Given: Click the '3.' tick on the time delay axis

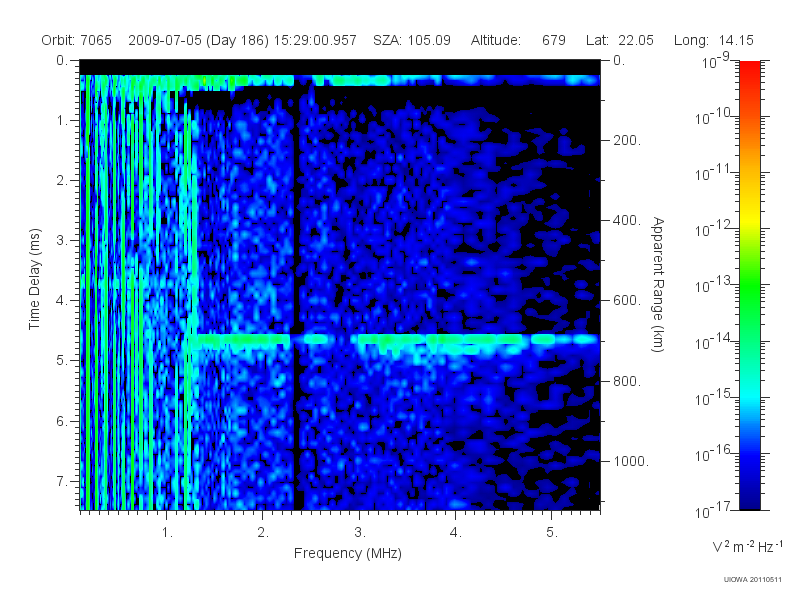Looking at the screenshot, I should coord(62,241).
